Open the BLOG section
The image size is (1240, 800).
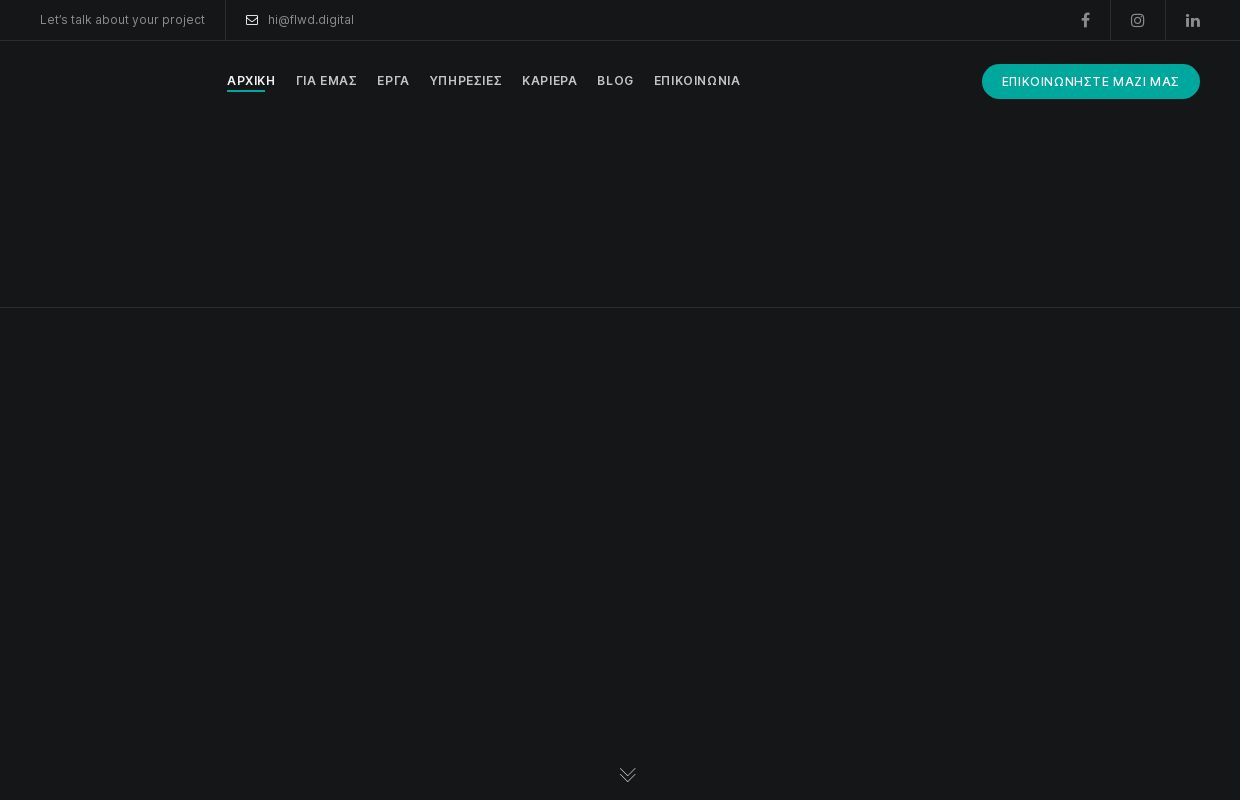click(615, 81)
